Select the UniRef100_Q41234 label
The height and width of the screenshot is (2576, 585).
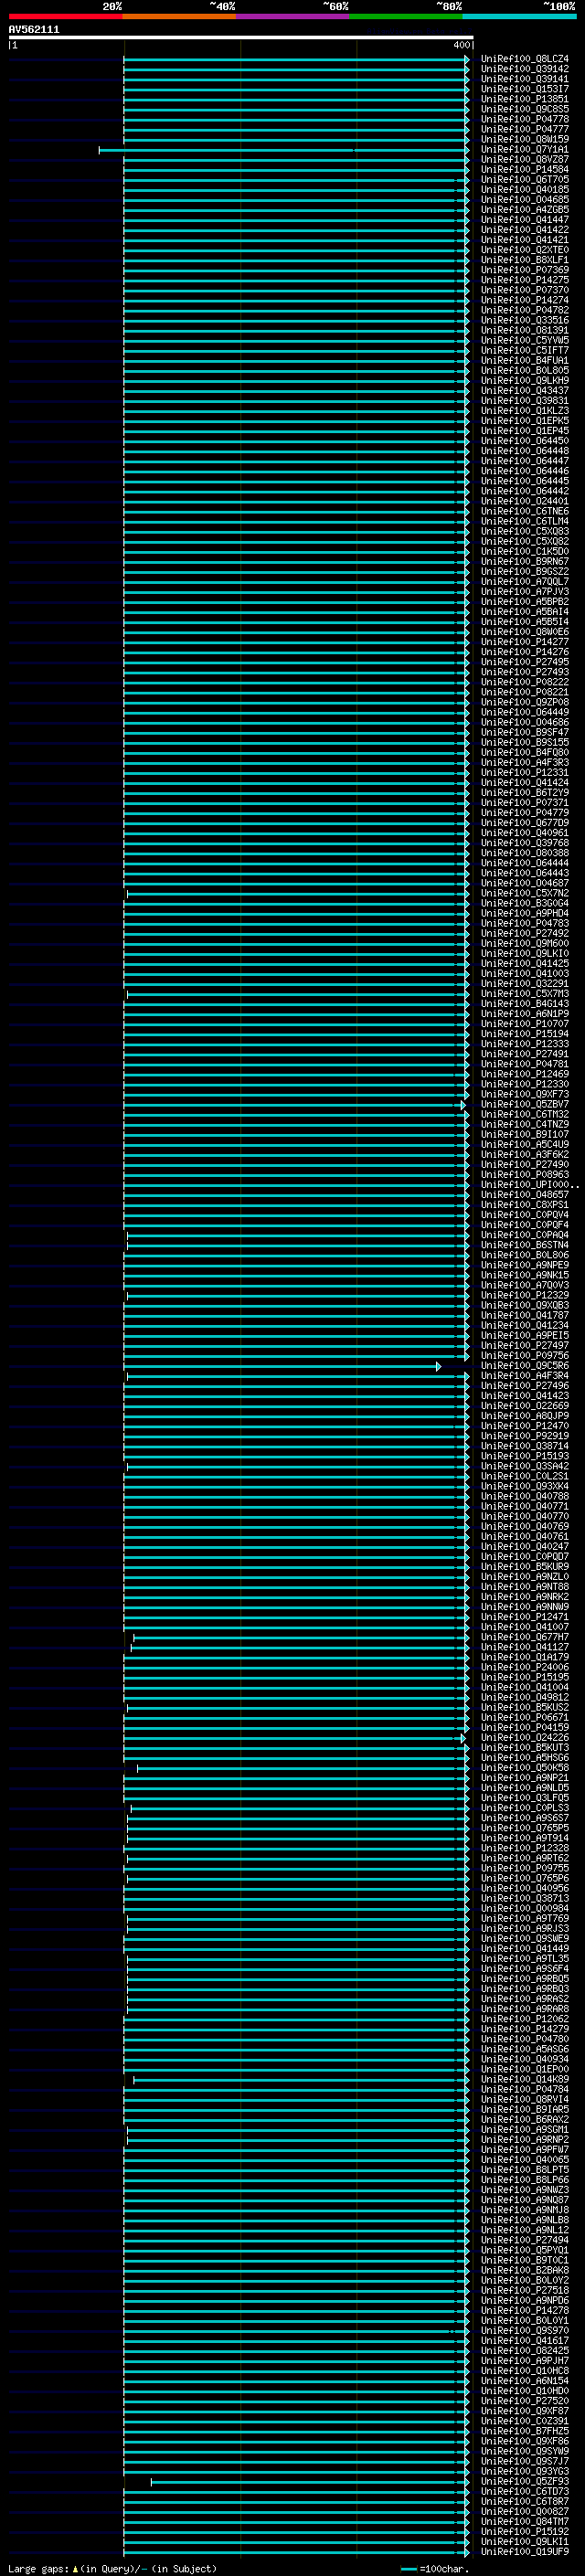[524, 1326]
